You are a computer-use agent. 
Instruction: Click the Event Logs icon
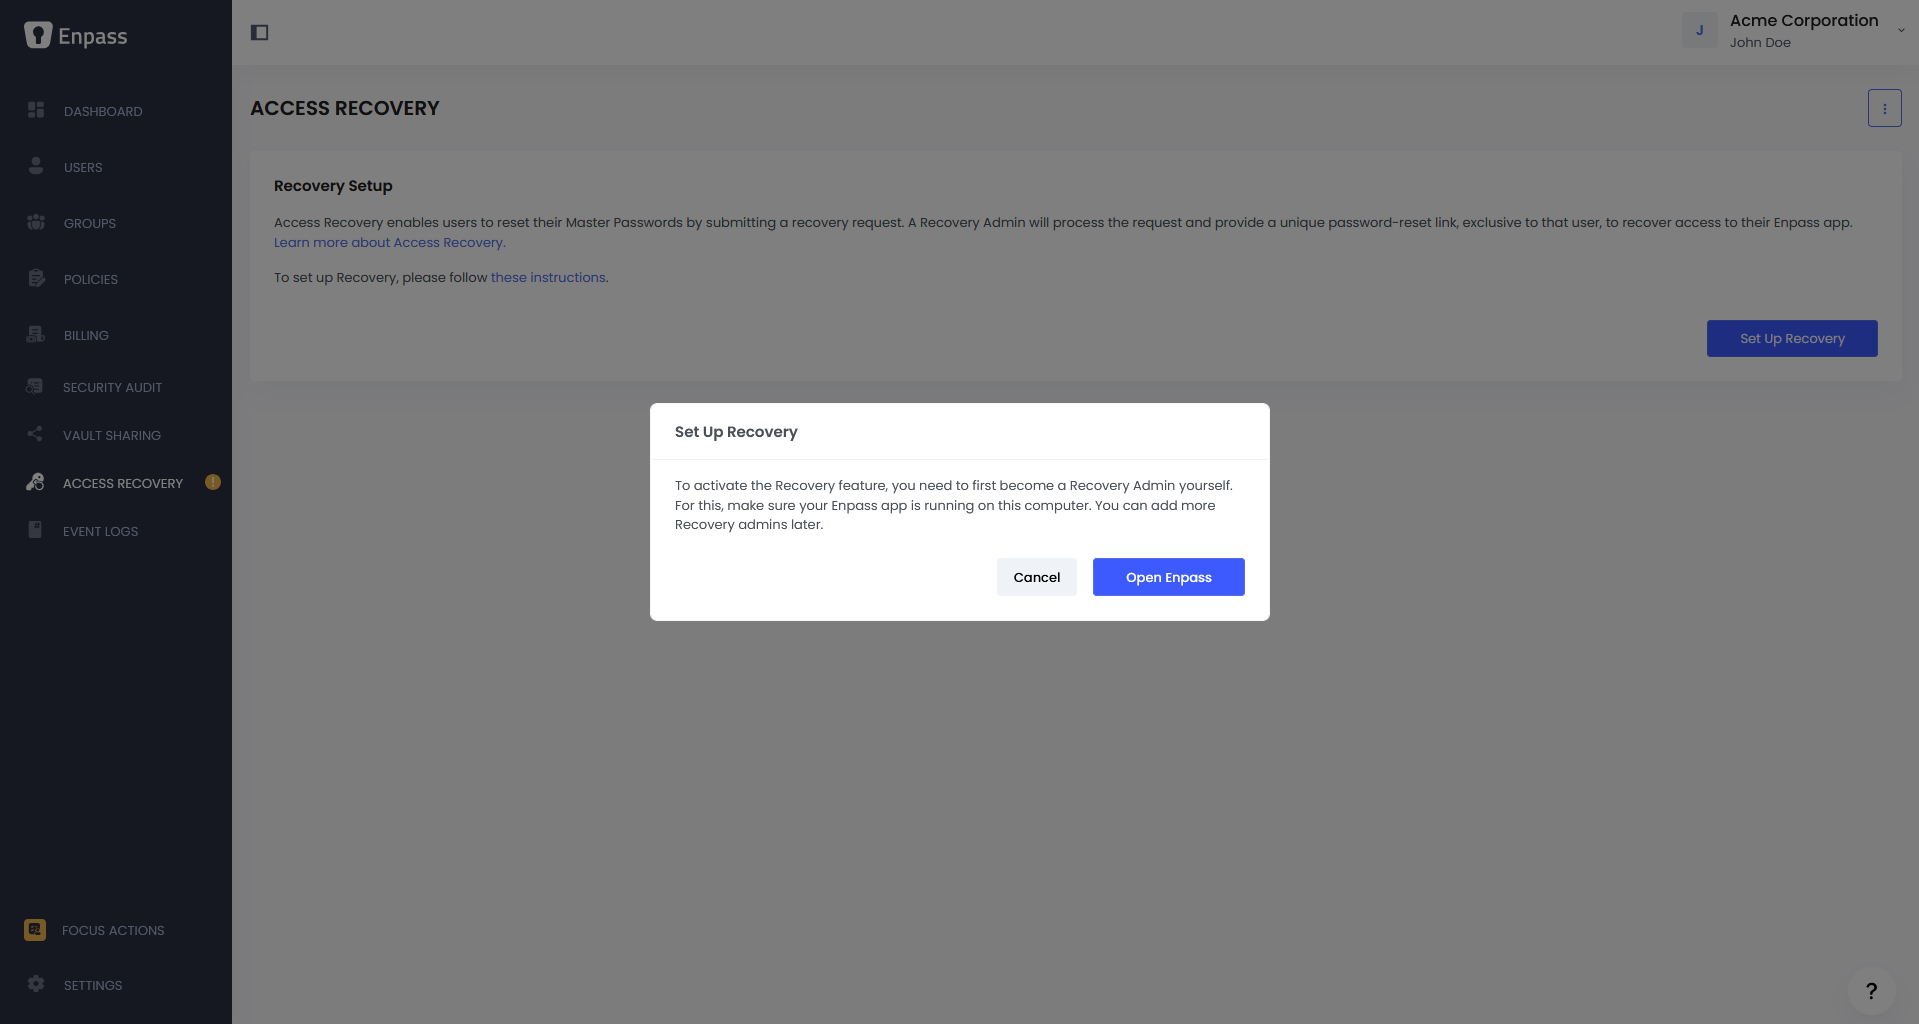35,530
